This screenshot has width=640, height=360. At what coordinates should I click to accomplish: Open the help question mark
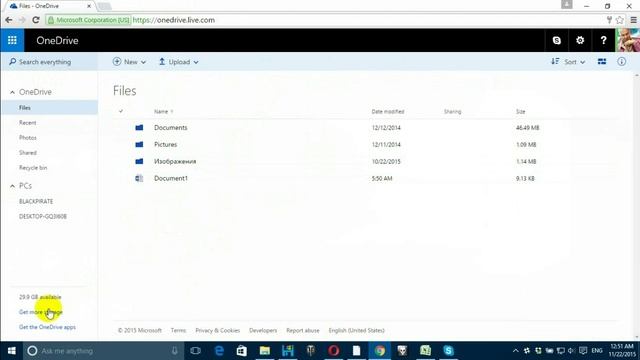click(603, 40)
